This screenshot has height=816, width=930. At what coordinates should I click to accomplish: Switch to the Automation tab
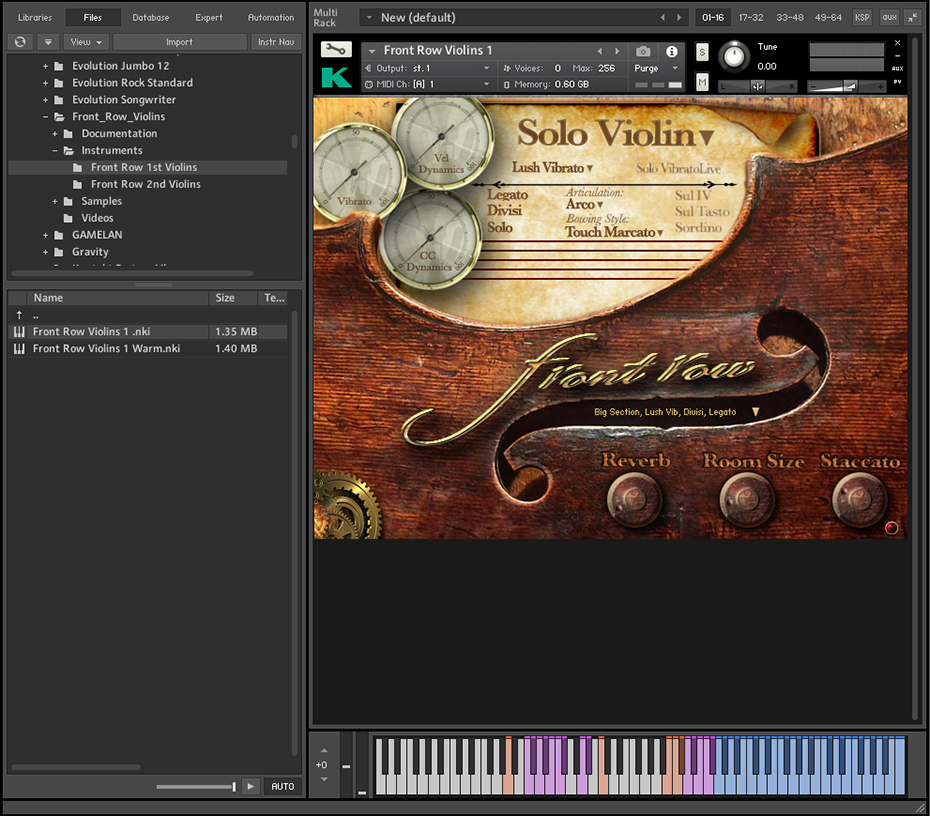(x=271, y=18)
